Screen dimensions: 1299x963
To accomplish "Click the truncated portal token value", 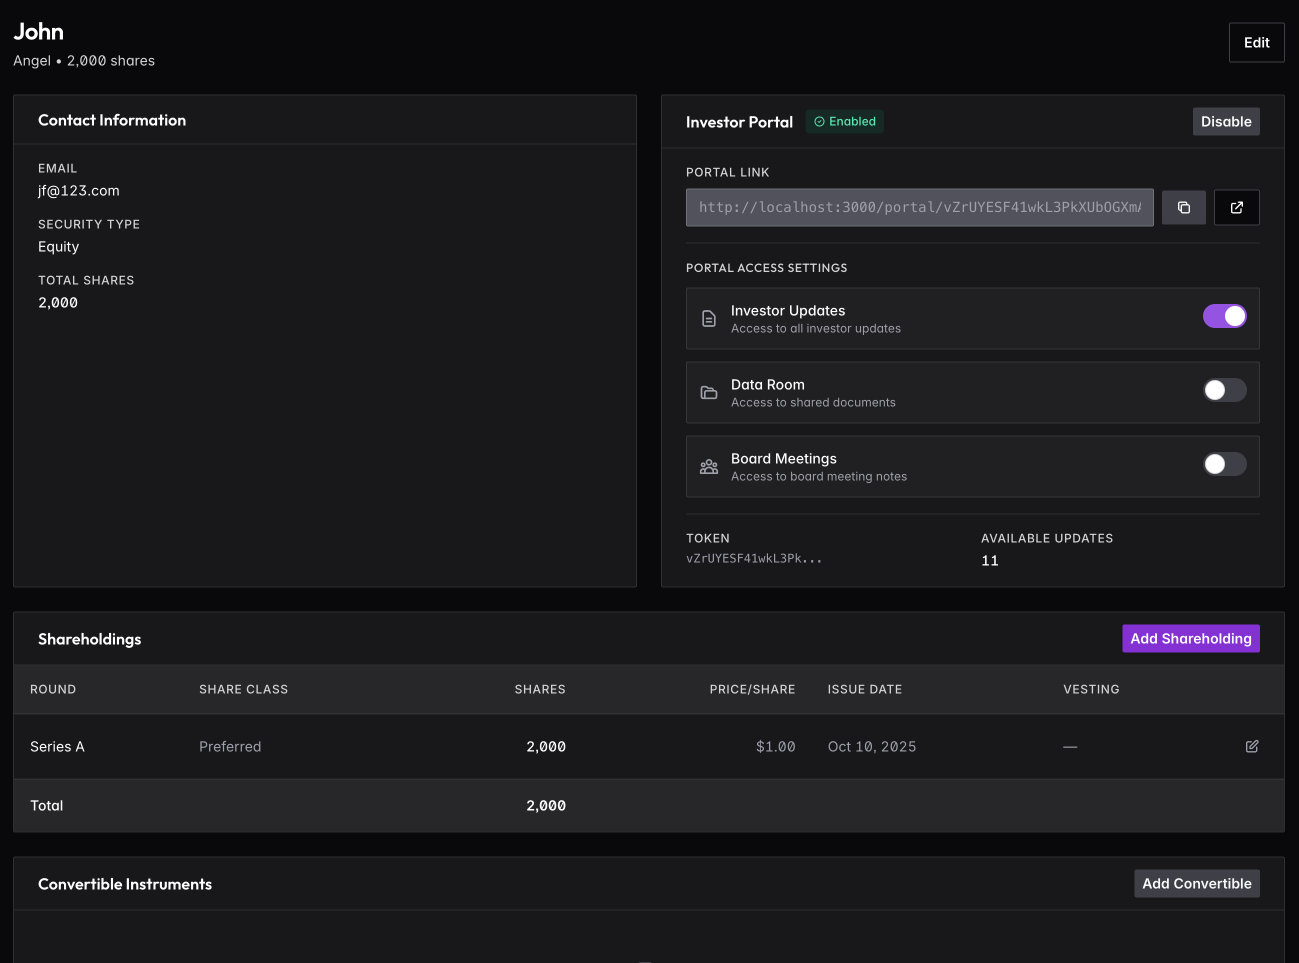I will (754, 559).
